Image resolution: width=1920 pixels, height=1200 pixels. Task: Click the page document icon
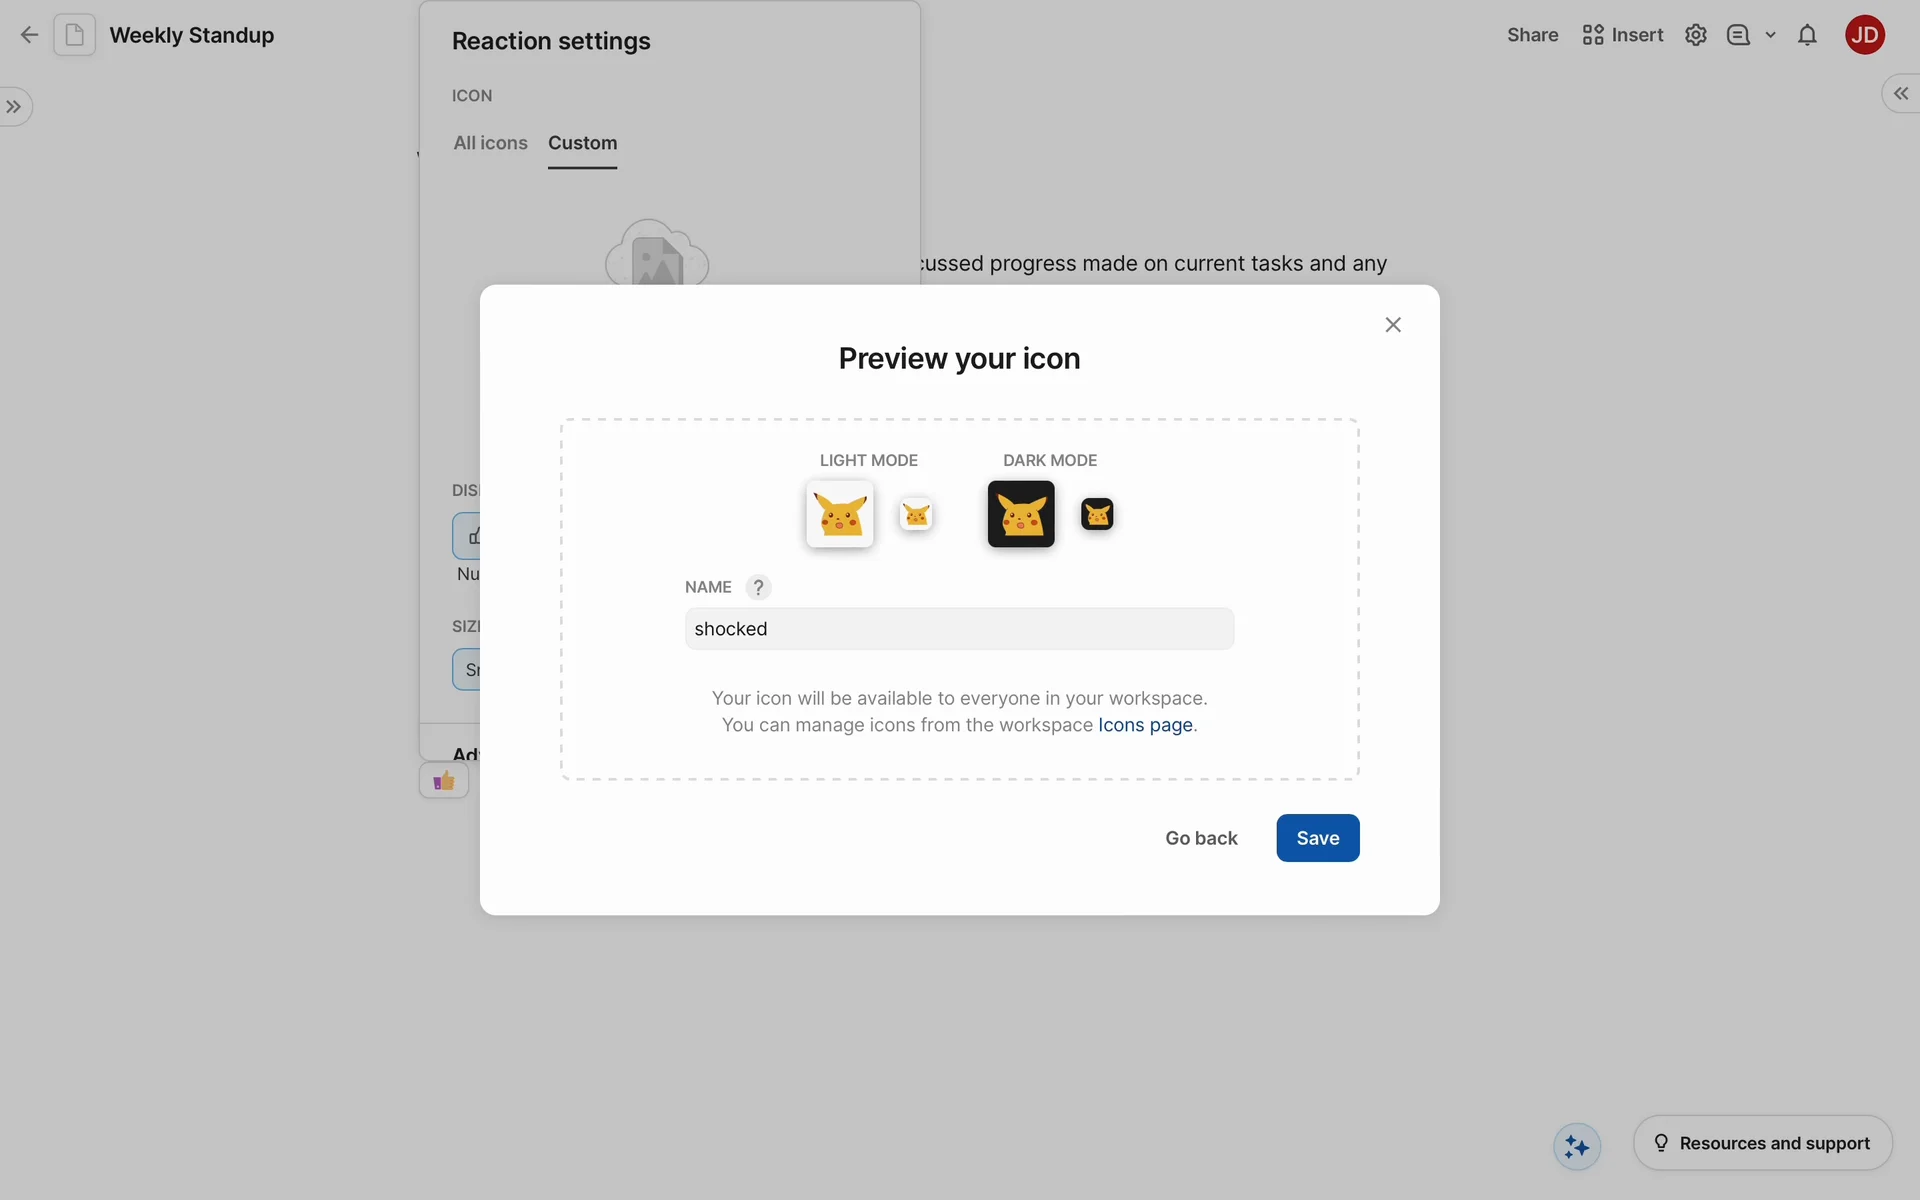[75, 35]
